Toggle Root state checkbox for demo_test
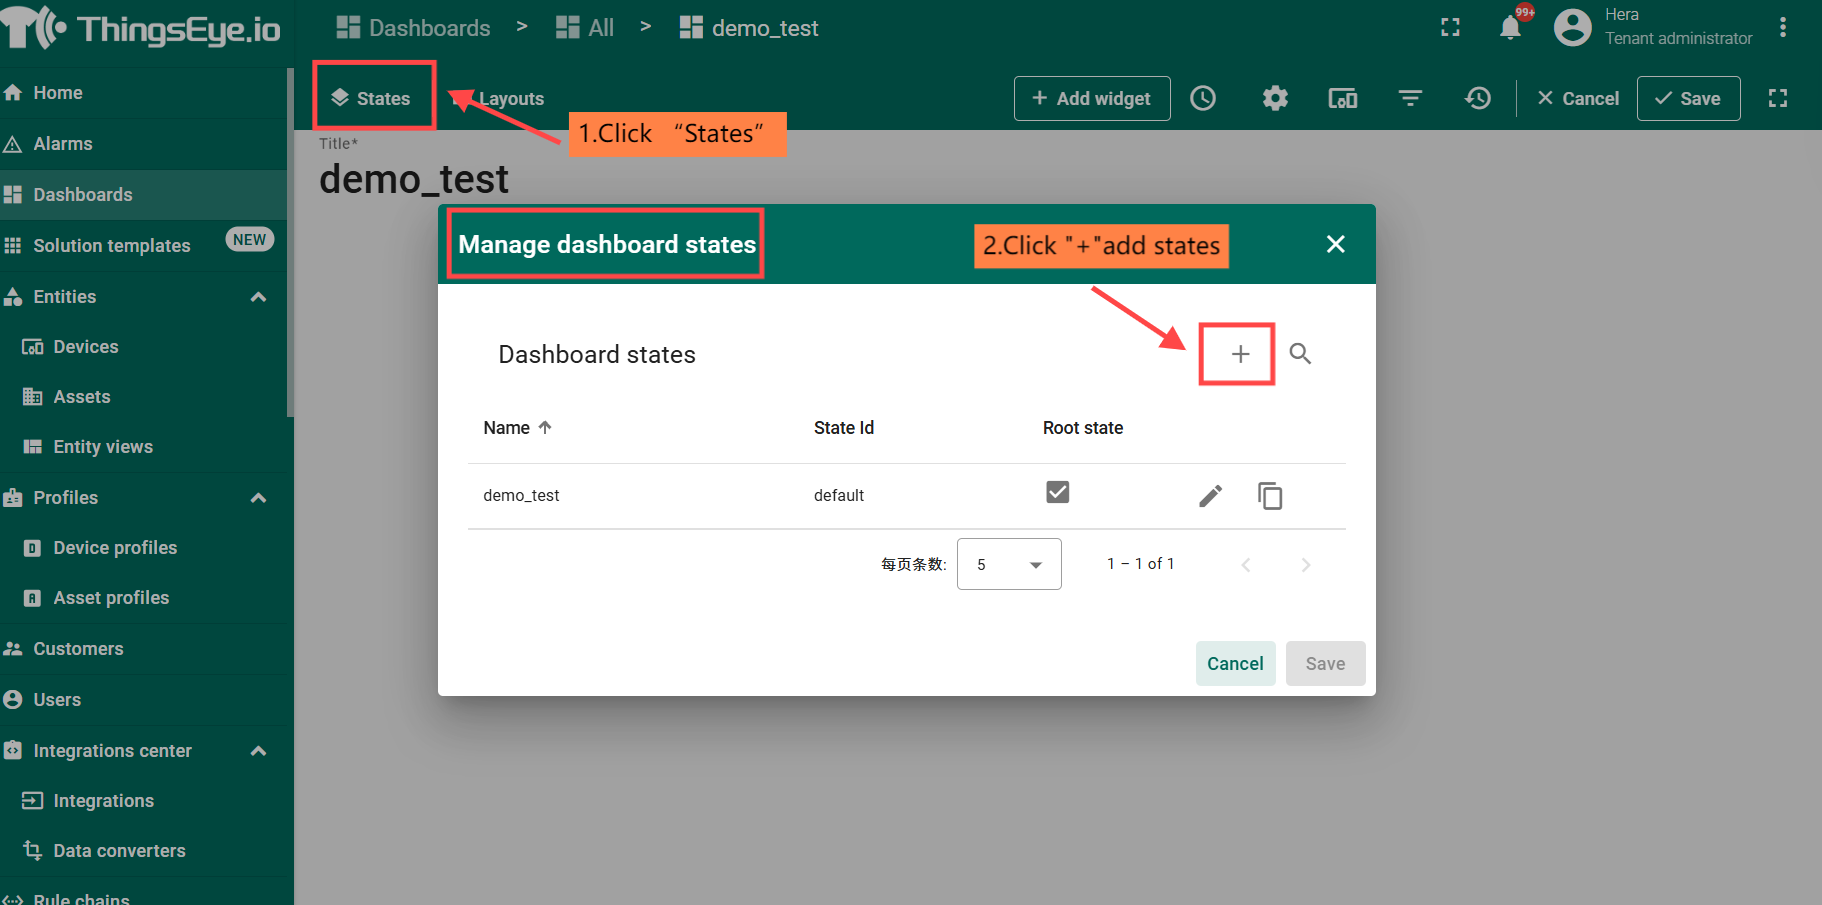 pyautogui.click(x=1057, y=492)
